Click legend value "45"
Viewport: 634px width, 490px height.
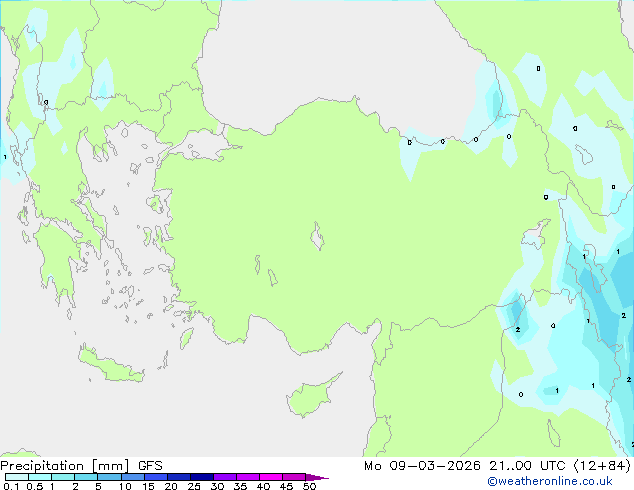tap(286, 486)
